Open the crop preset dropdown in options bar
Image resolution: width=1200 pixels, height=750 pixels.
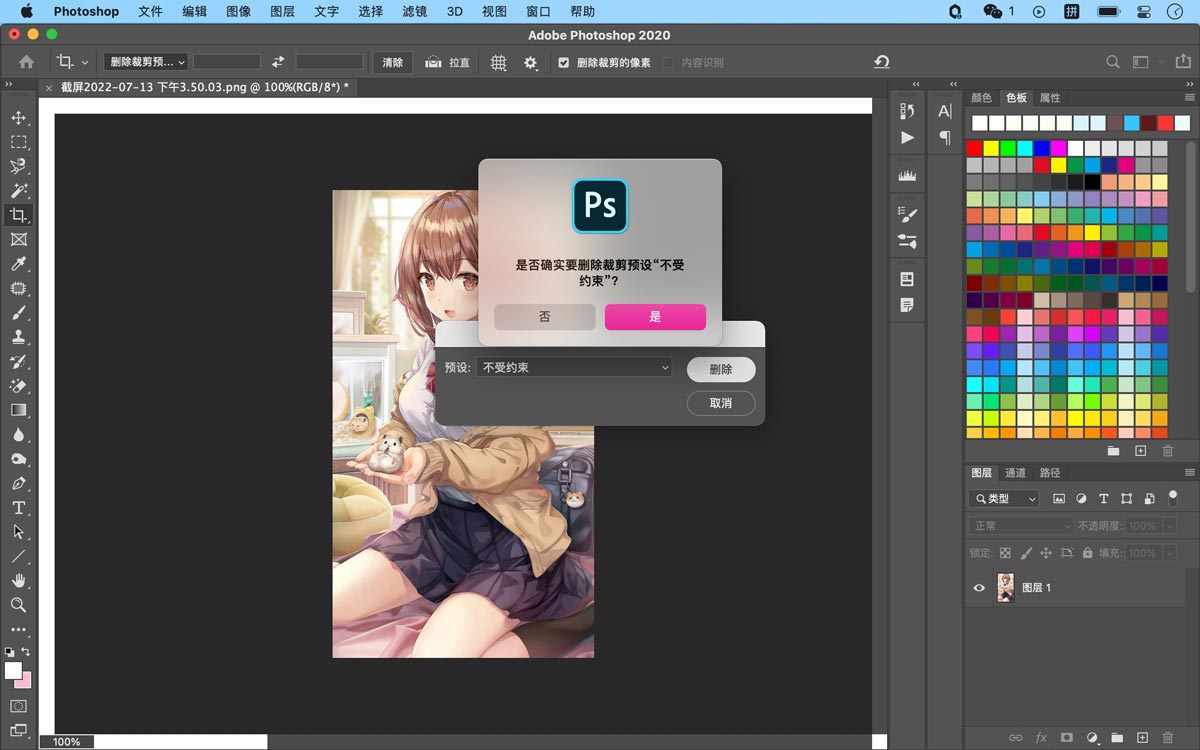[x=146, y=62]
